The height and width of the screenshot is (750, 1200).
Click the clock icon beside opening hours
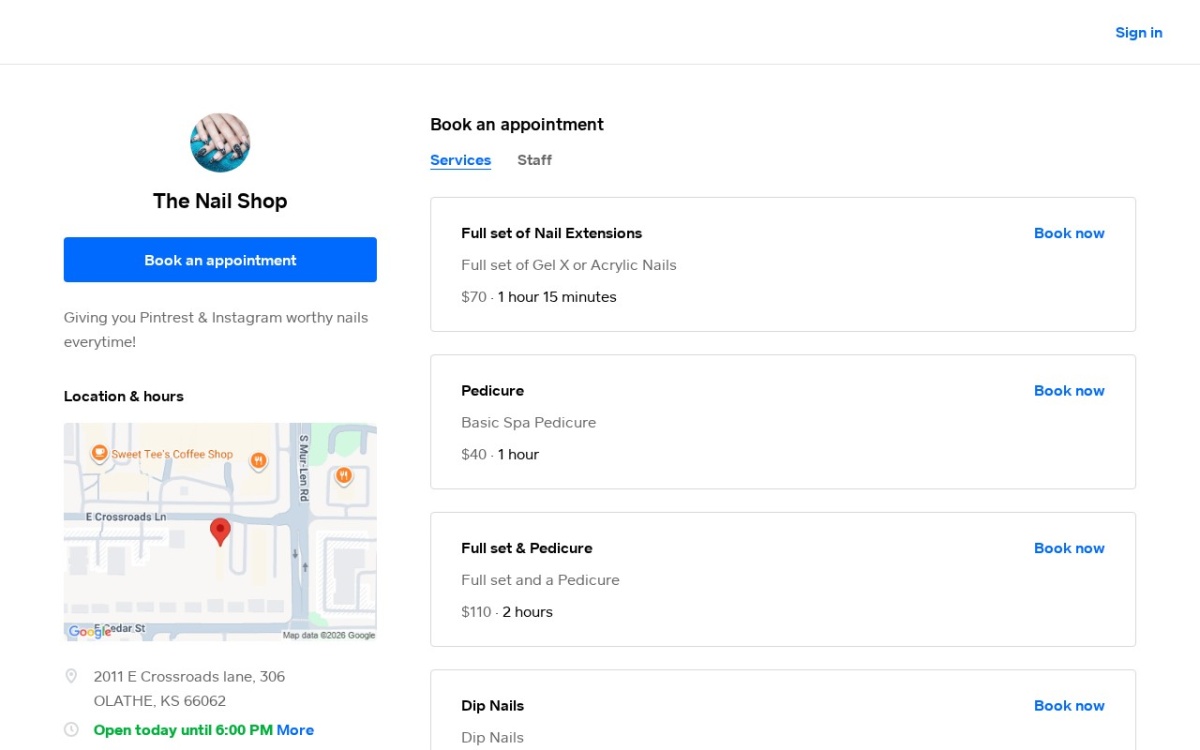click(x=71, y=730)
